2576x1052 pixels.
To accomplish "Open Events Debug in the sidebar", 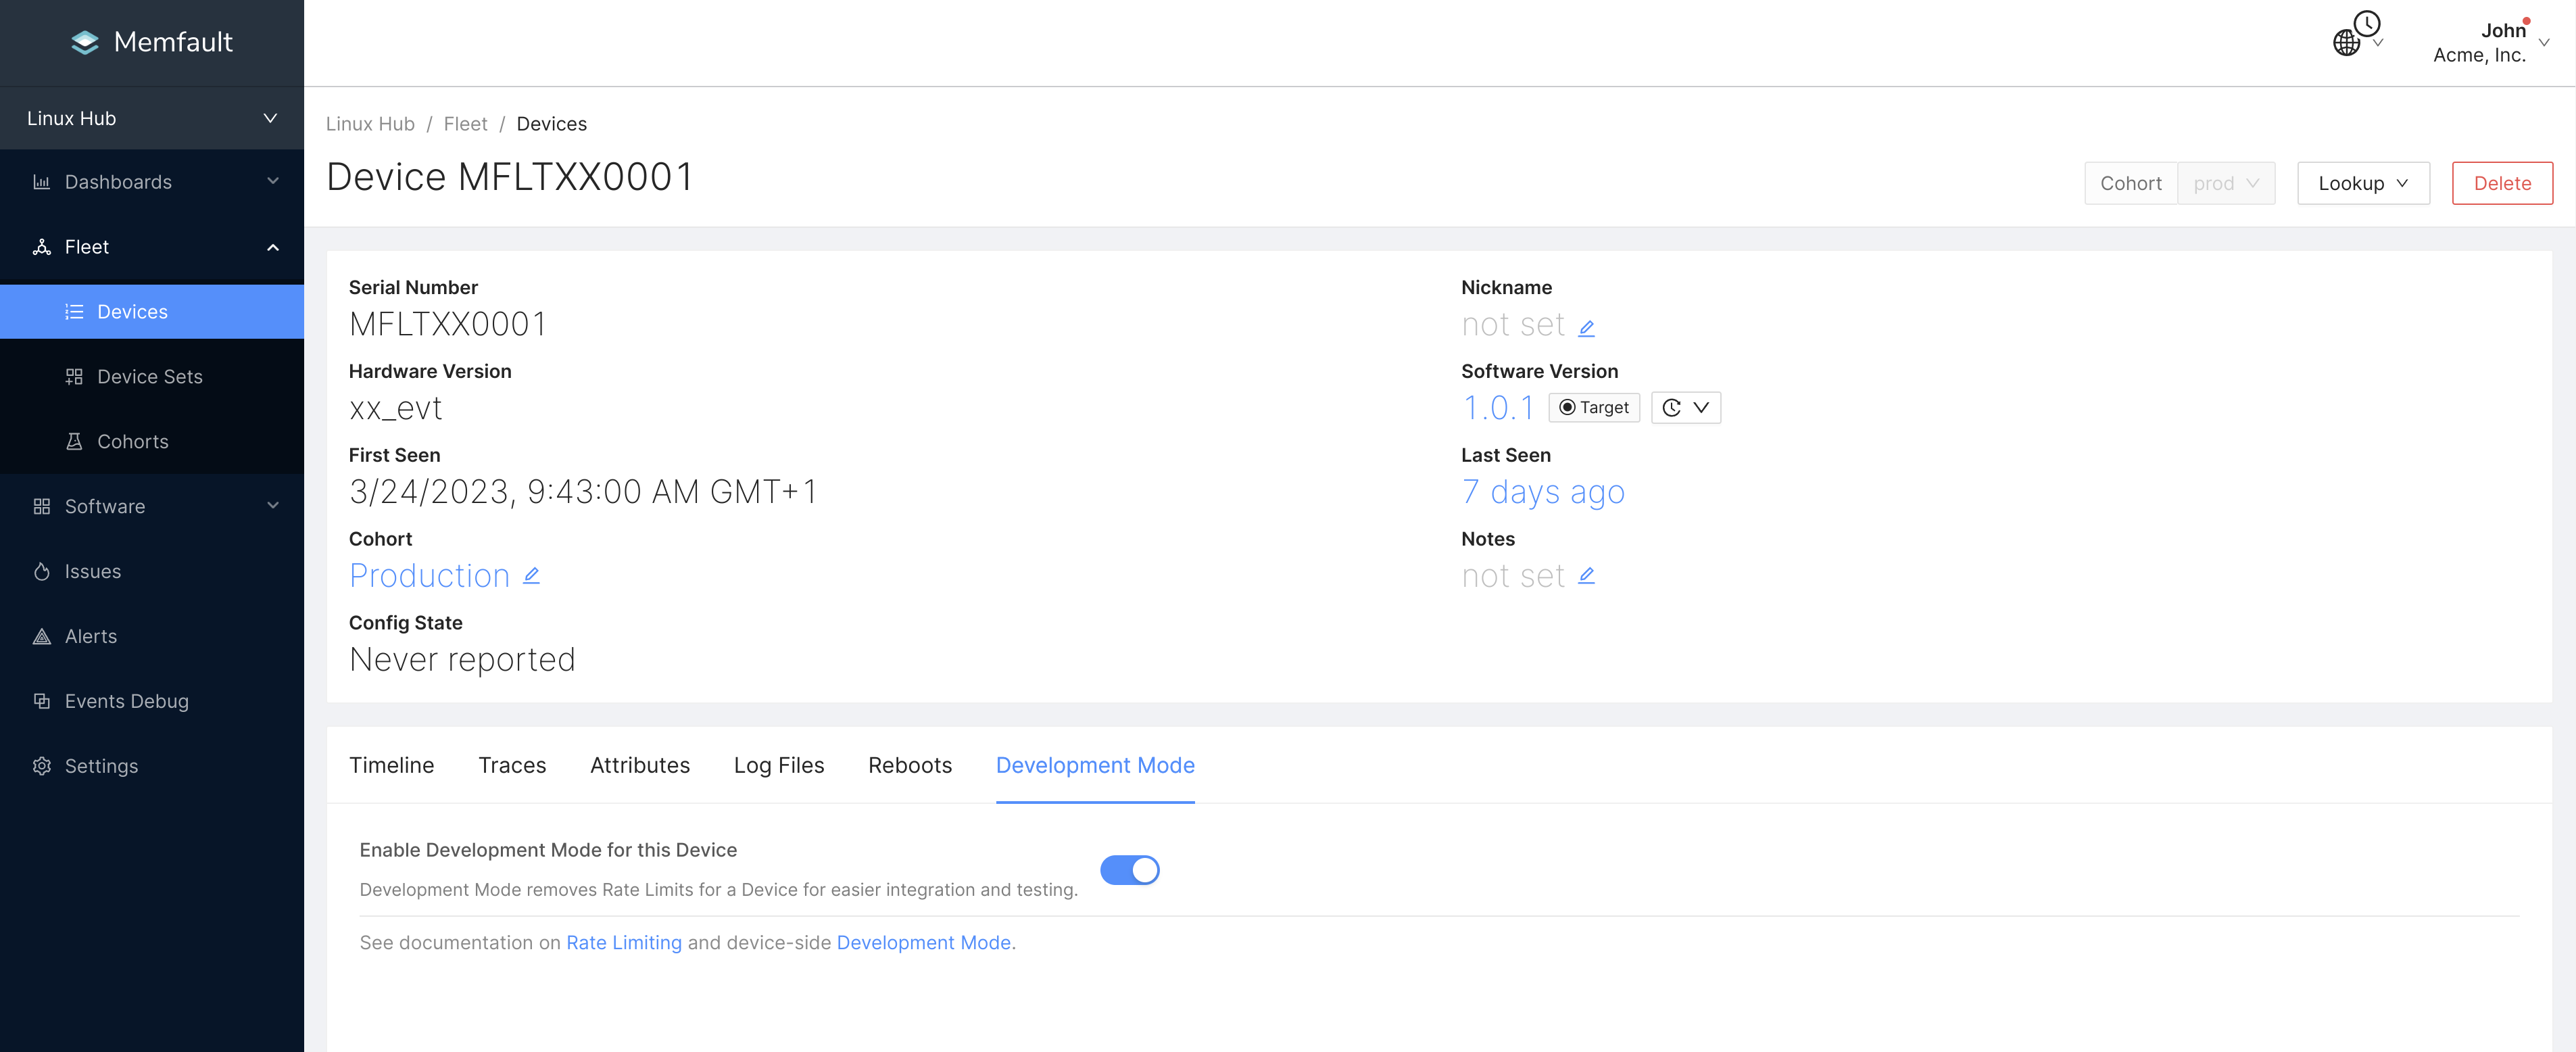I will 126,701.
